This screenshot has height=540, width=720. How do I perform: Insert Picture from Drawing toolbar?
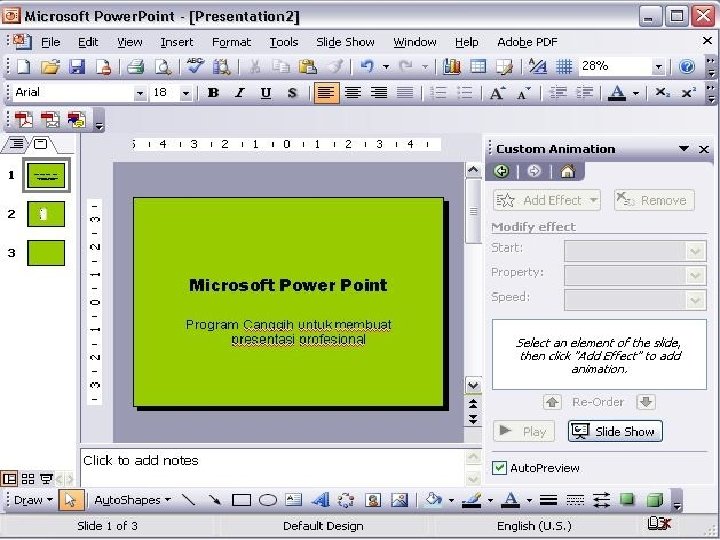399,500
